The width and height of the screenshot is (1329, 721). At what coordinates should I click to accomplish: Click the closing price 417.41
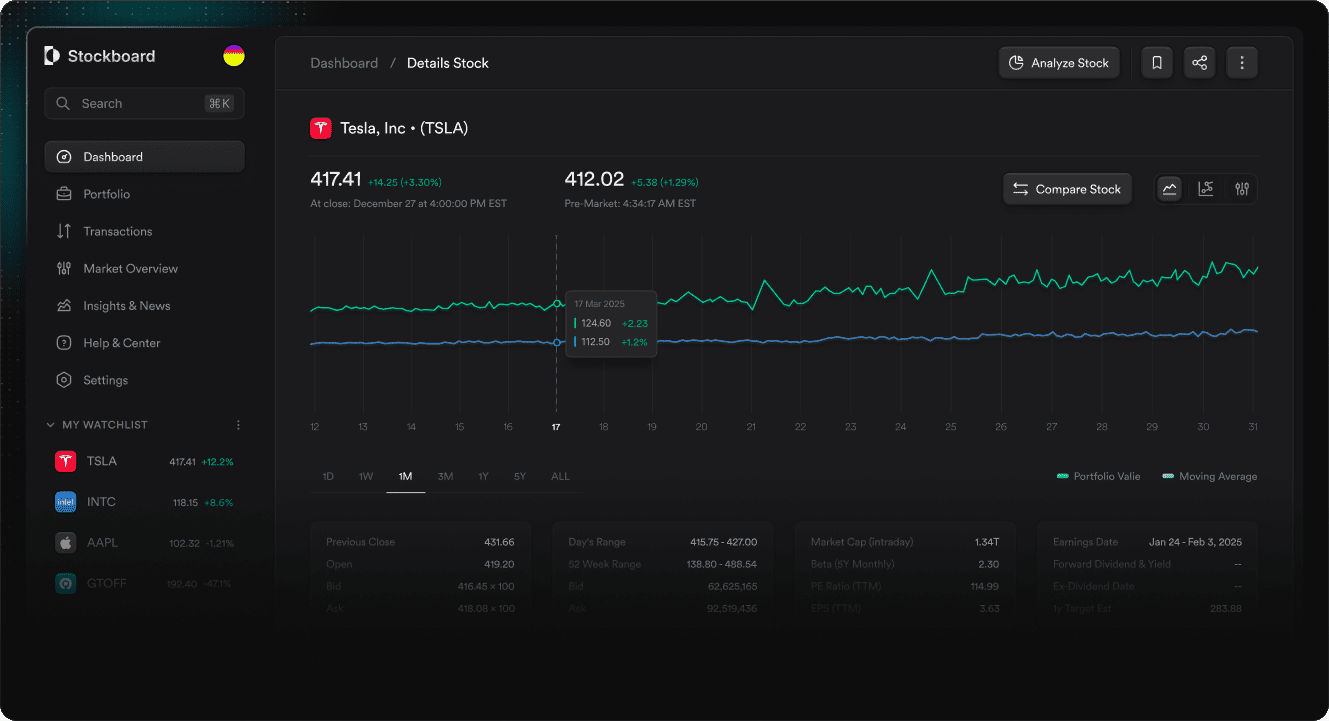click(x=336, y=180)
